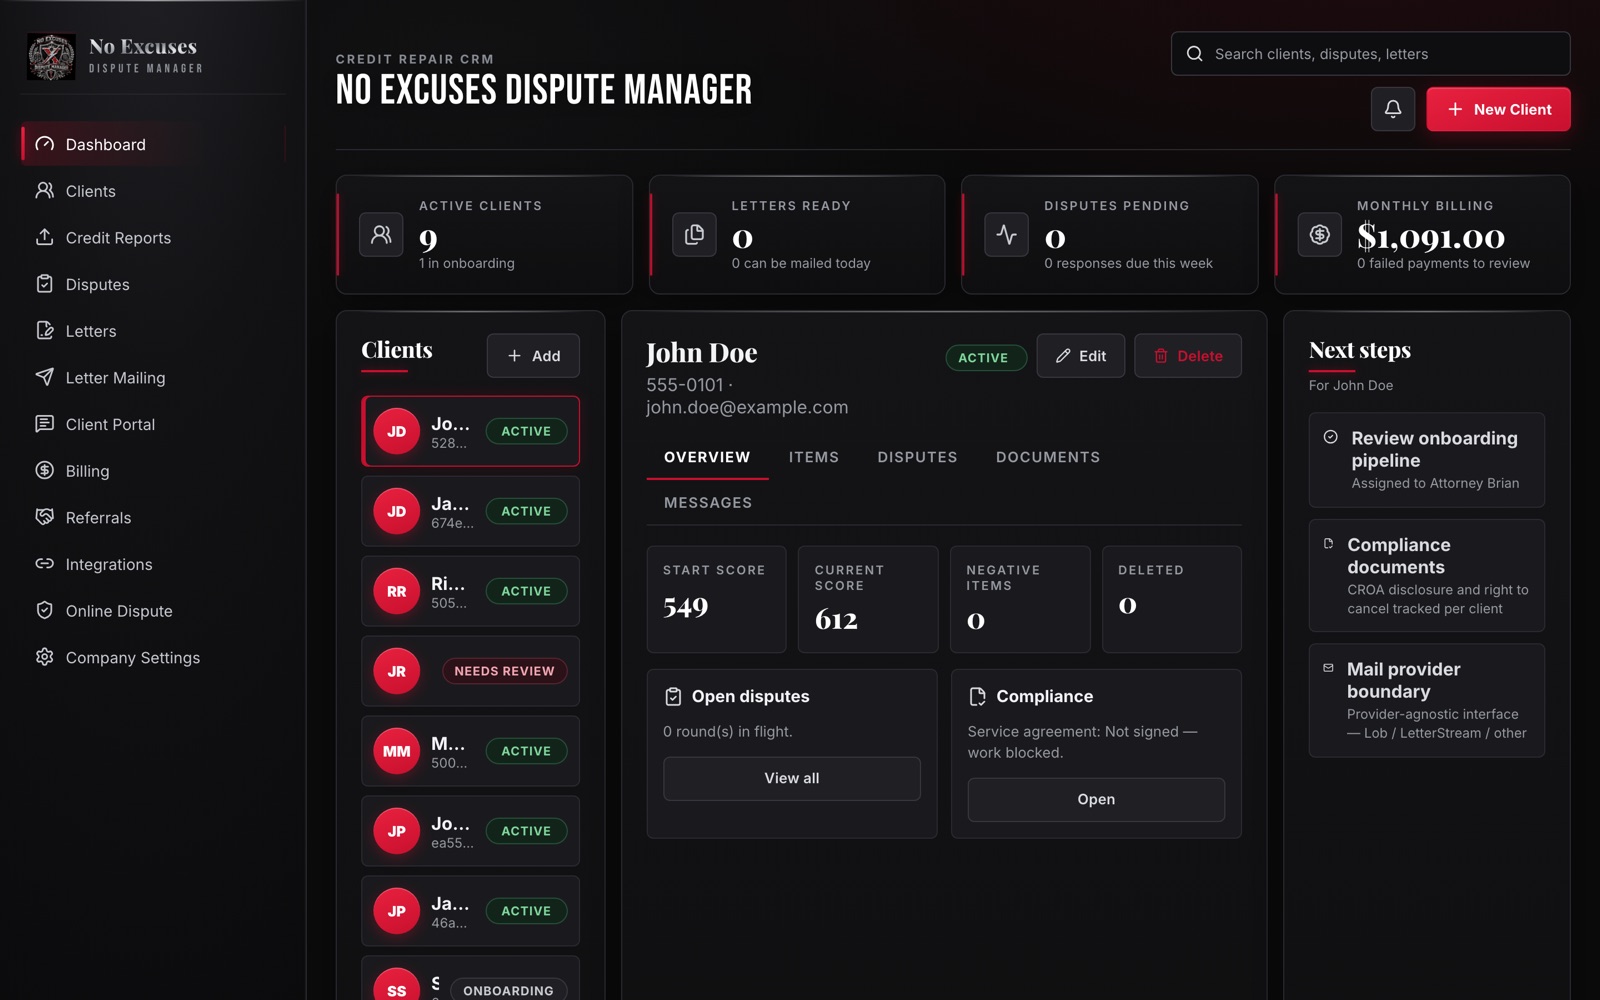Open Referrals page
Image resolution: width=1600 pixels, height=1000 pixels.
point(153,518)
